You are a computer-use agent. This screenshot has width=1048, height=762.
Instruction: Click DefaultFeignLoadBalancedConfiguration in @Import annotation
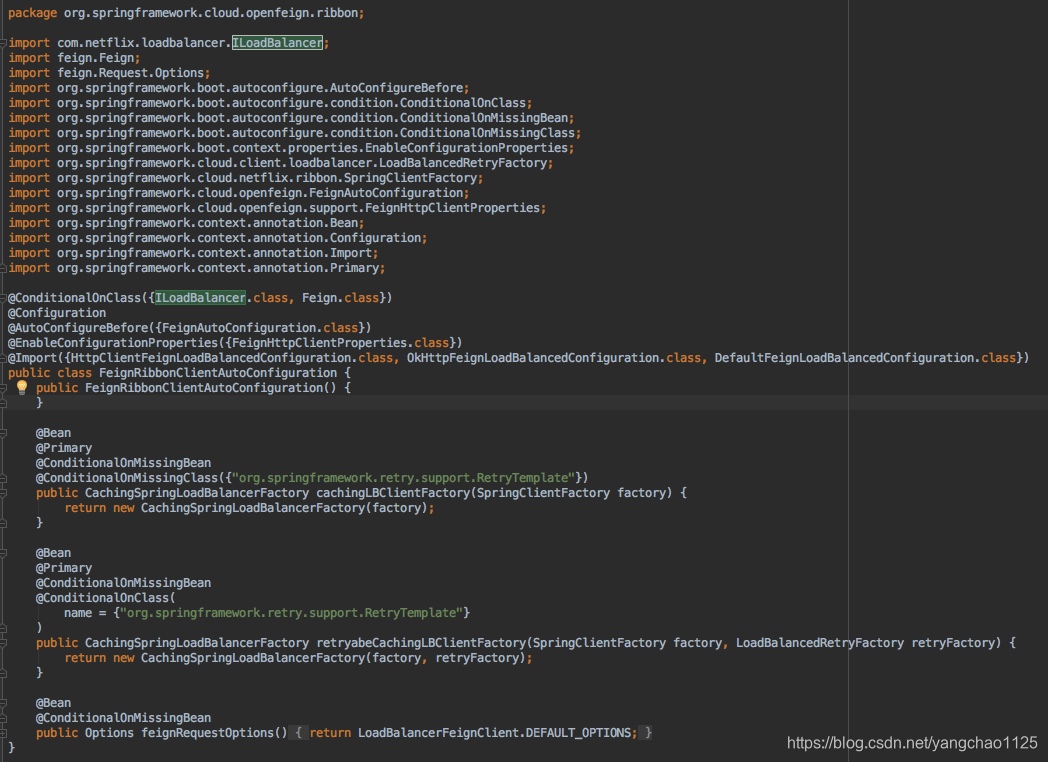point(844,358)
